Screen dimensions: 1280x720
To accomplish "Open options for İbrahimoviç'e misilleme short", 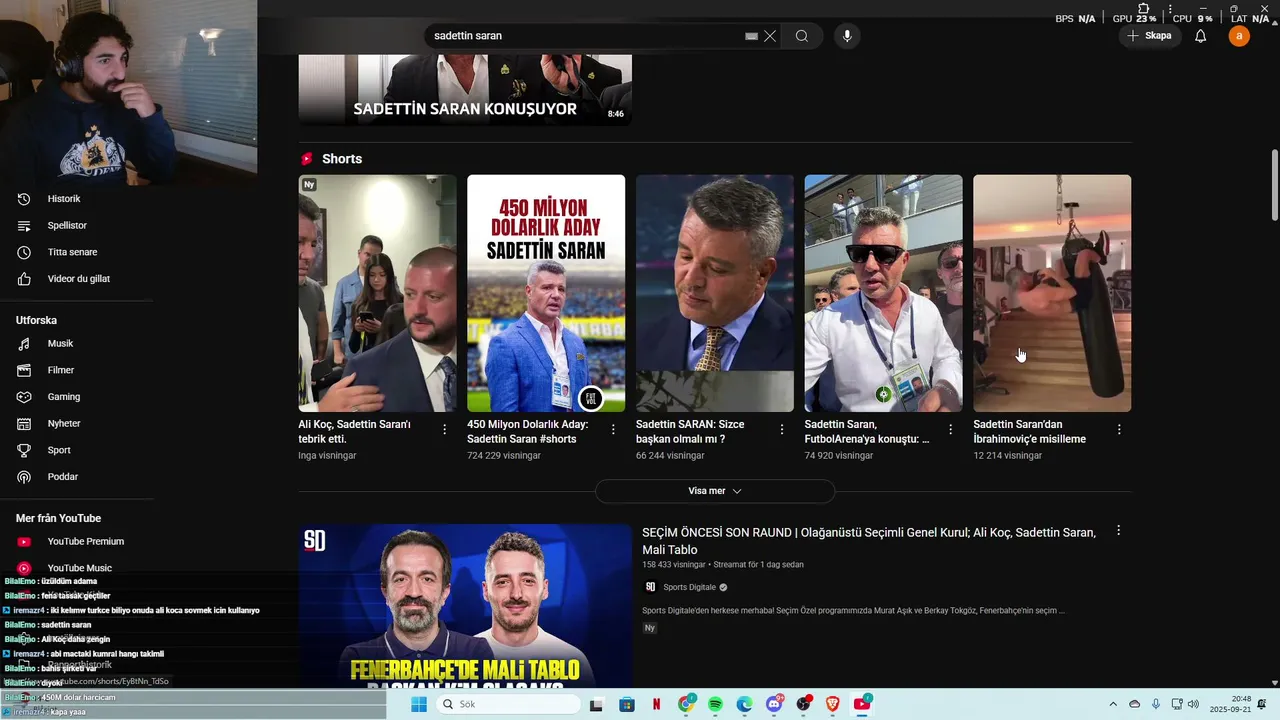I will [x=1119, y=429].
